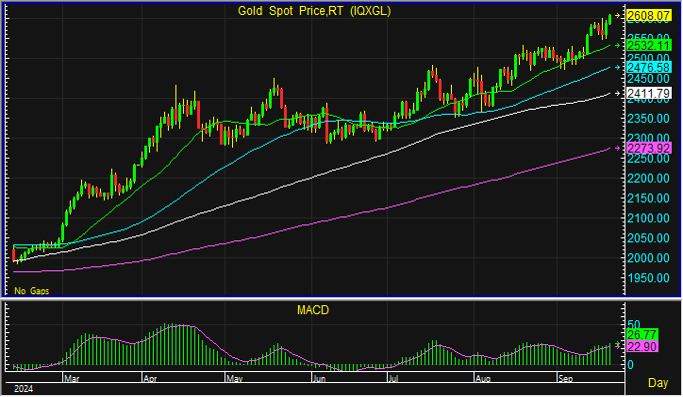Click the Sep label on time axis
This screenshot has width=683, height=397.
[x=566, y=378]
